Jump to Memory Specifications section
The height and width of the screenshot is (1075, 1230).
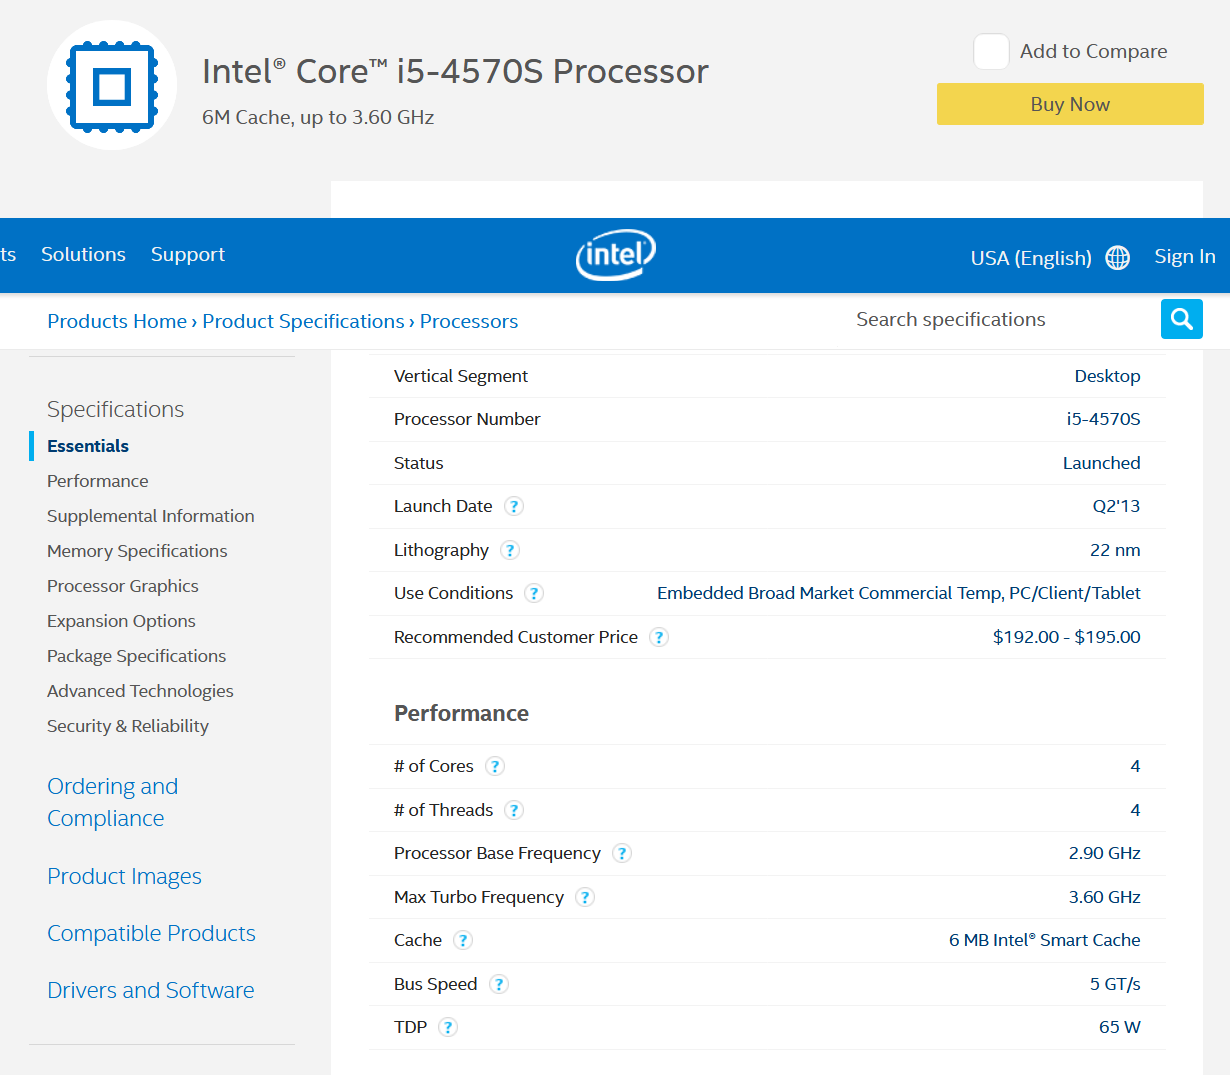click(137, 551)
